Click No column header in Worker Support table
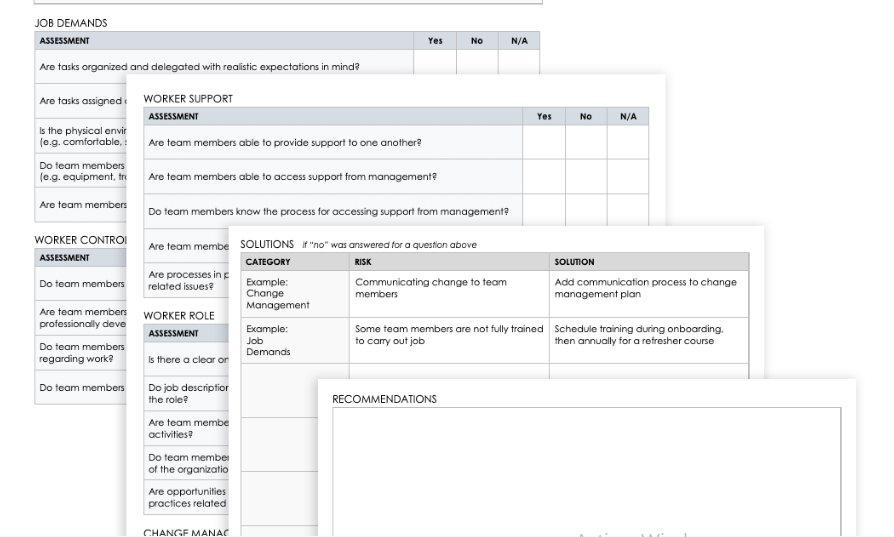894x537 pixels. [586, 116]
